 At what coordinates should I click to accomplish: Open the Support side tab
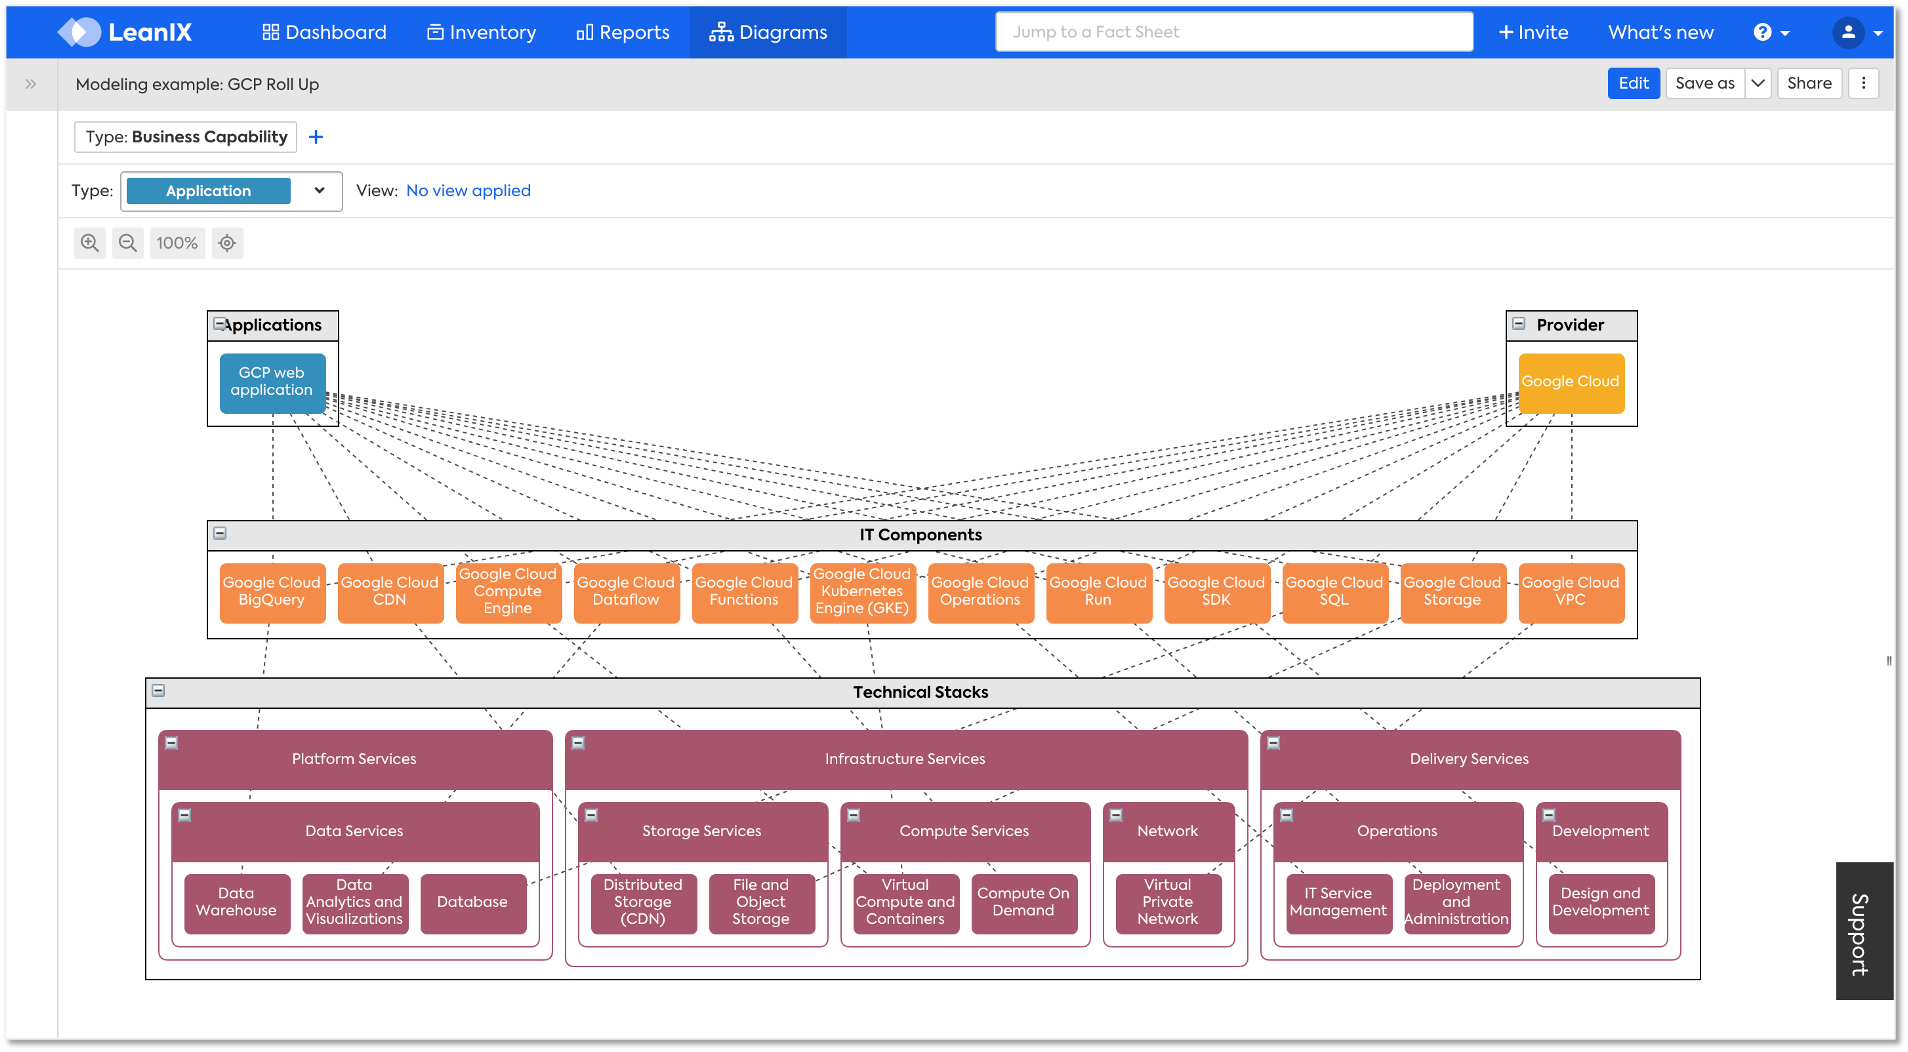click(x=1864, y=931)
